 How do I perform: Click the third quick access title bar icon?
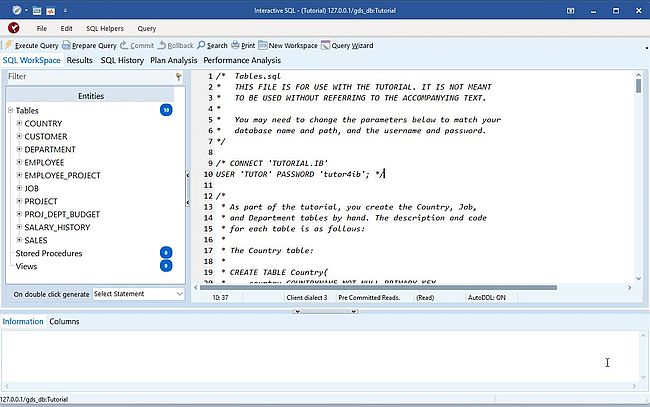click(x=51, y=11)
